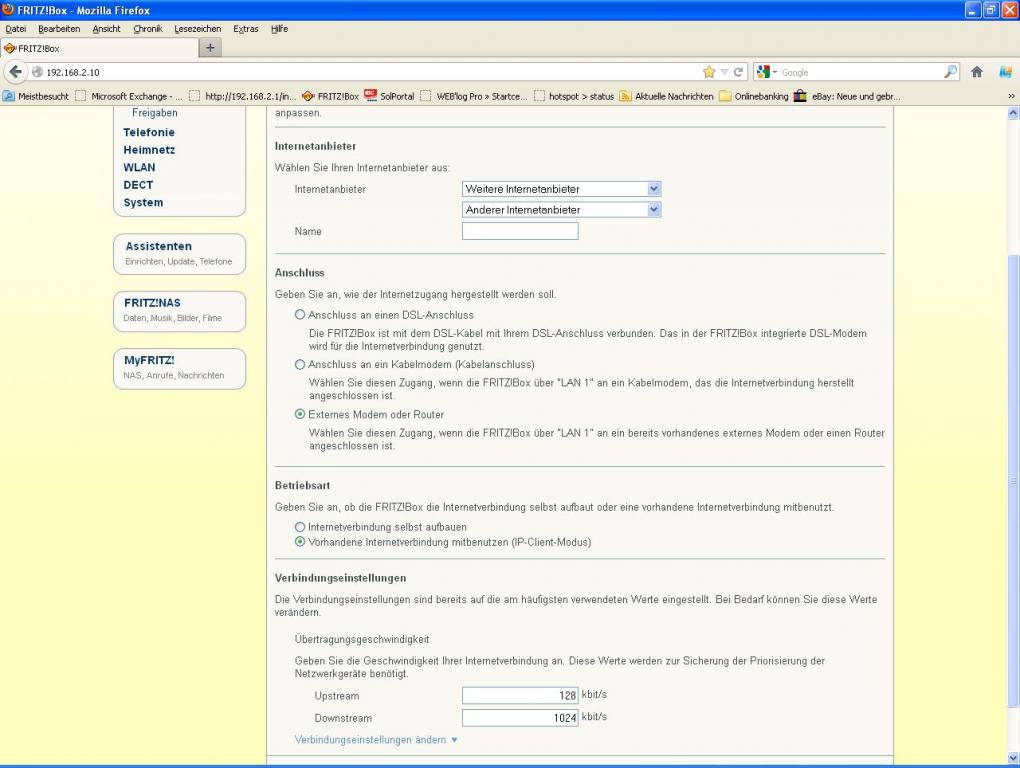Select Anschluss an ein Kabelmodem option
The width and height of the screenshot is (1020, 768).
coord(300,364)
